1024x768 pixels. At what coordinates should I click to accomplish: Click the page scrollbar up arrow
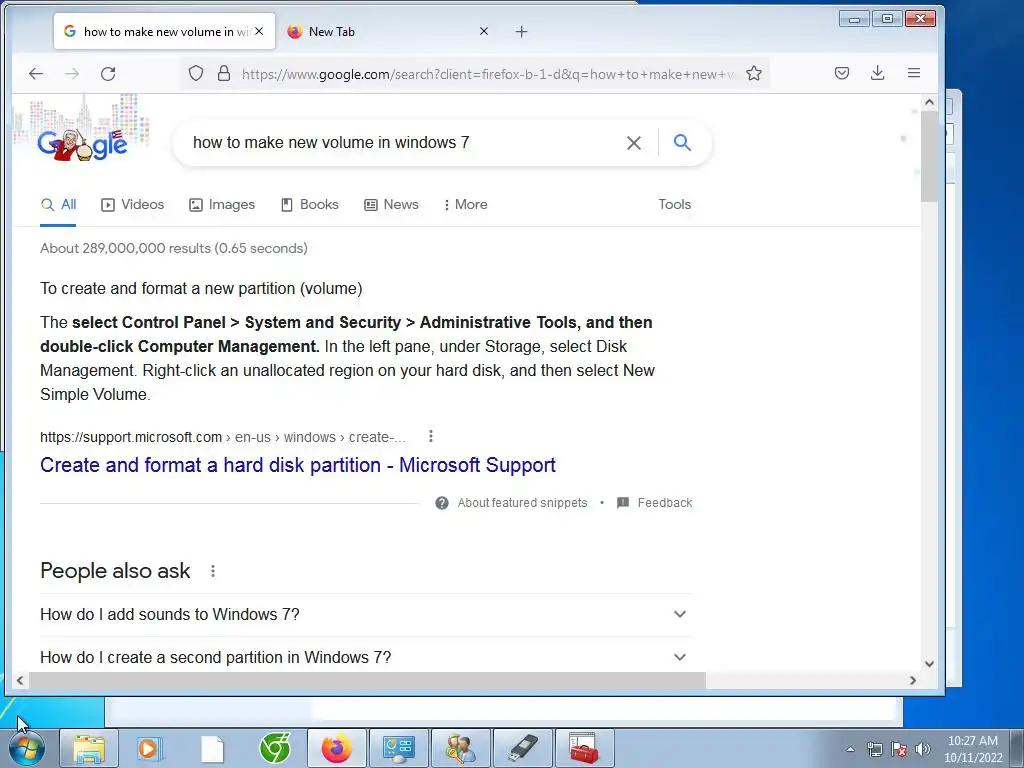[929, 103]
